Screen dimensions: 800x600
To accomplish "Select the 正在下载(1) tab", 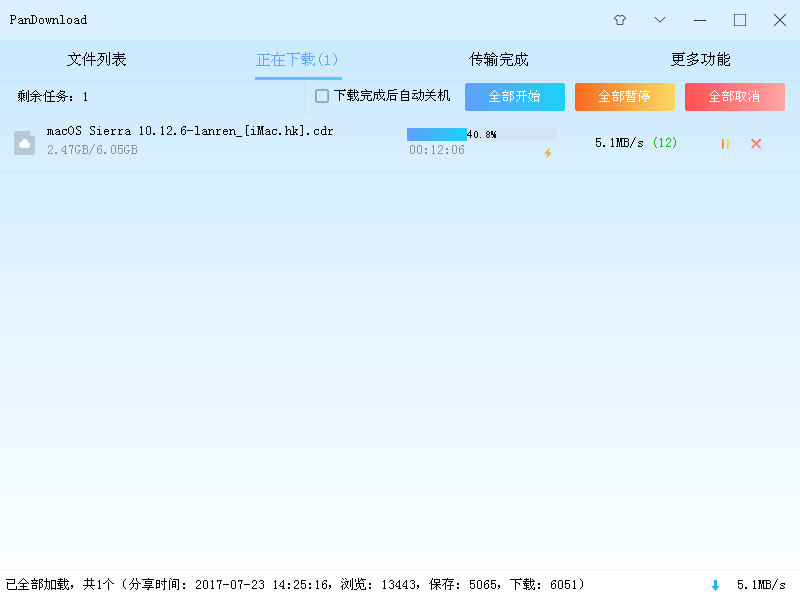I will point(297,60).
